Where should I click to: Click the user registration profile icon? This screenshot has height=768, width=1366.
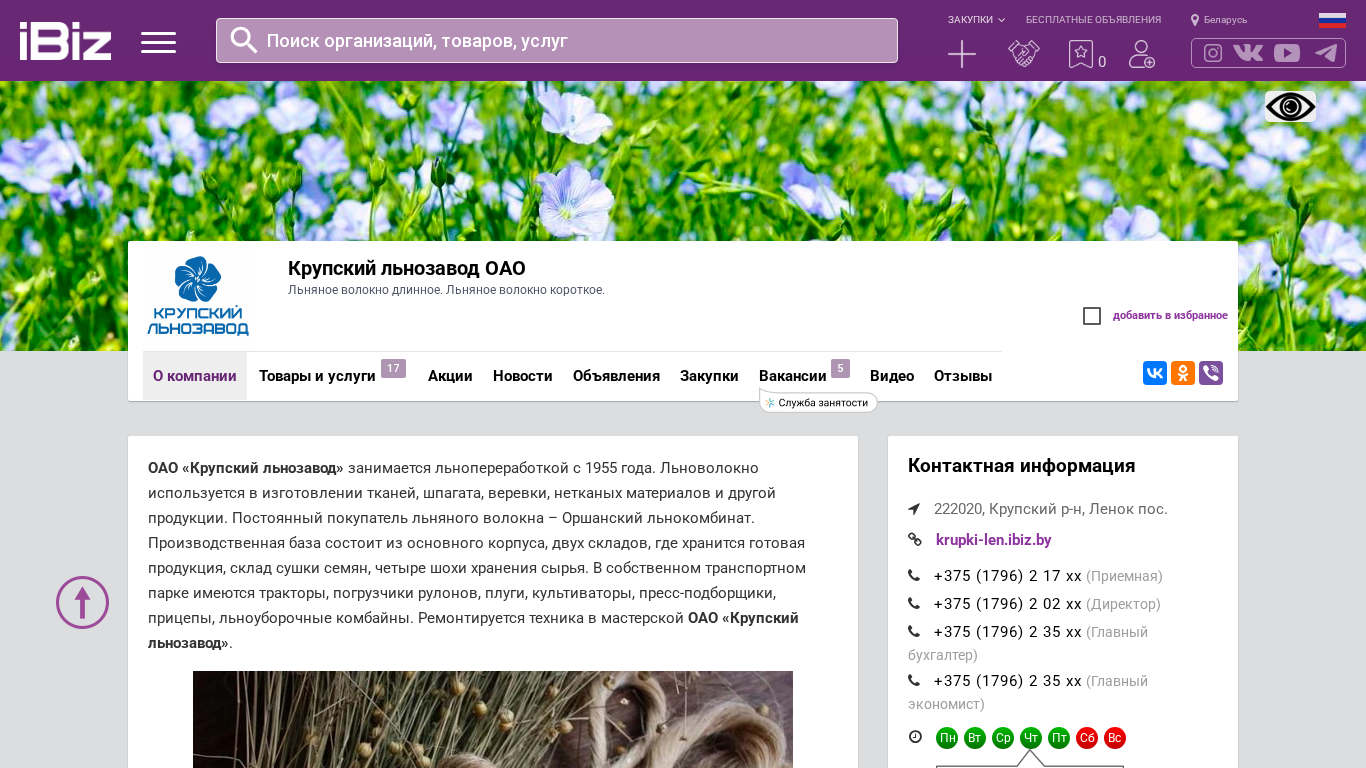[1141, 54]
